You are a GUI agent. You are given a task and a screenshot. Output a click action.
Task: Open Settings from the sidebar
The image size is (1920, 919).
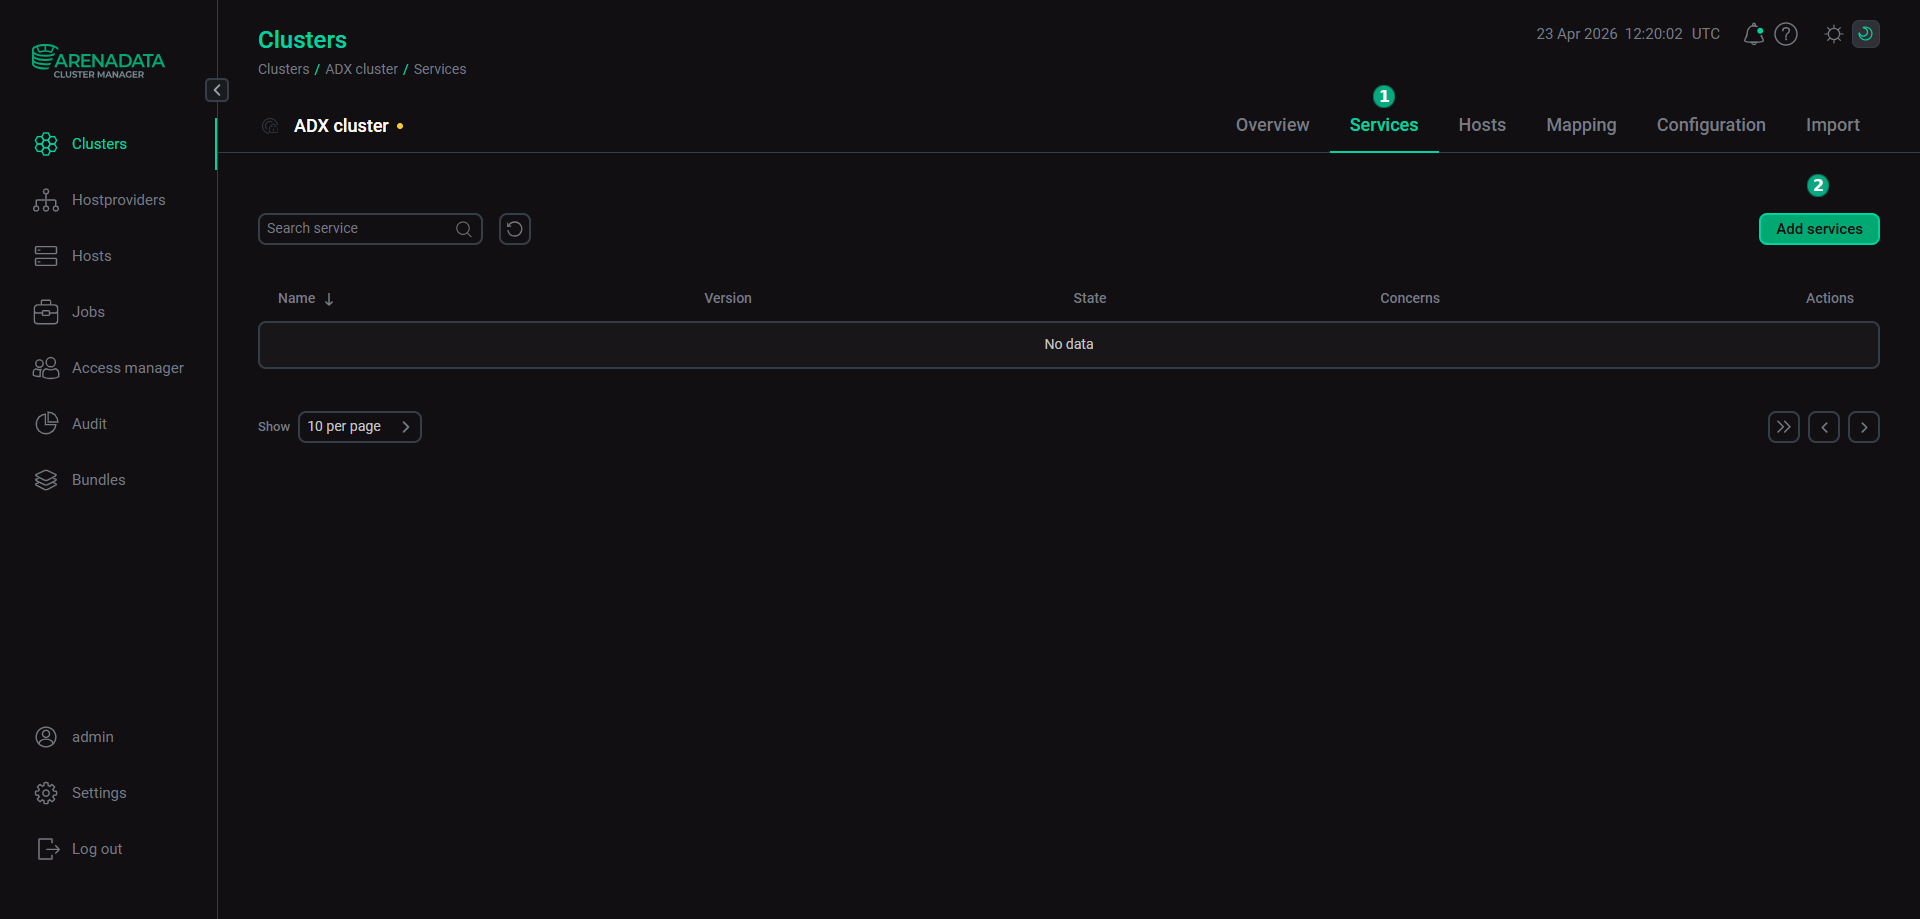click(x=80, y=793)
